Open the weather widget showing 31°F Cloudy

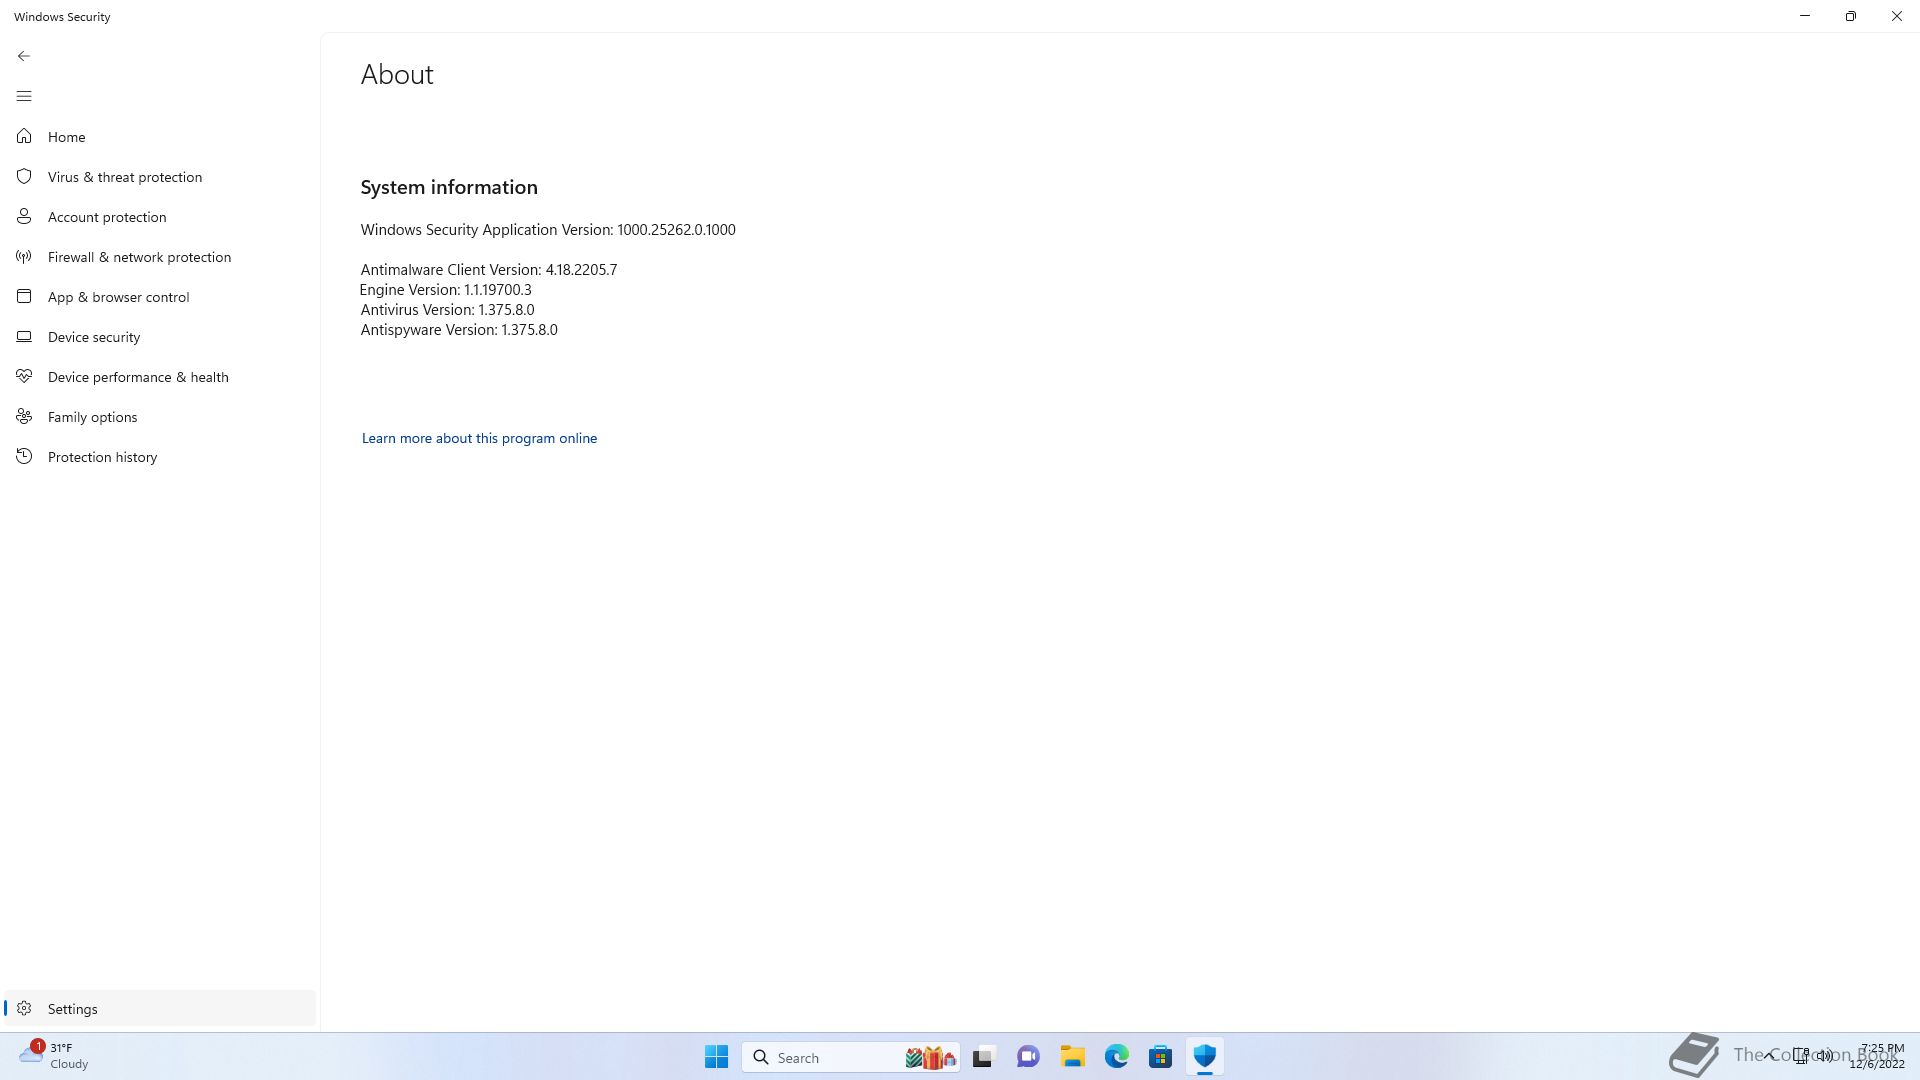click(x=54, y=1056)
